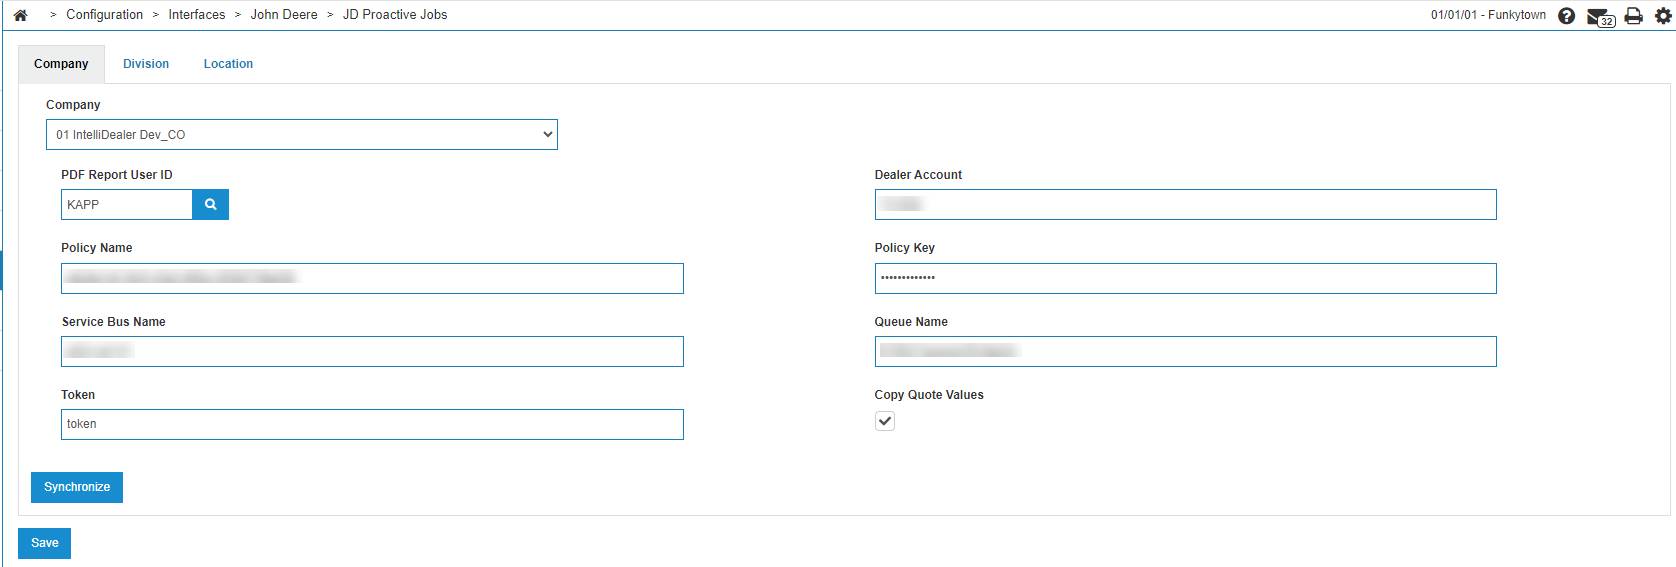Click the printer icon
The image size is (1676, 567).
coord(1634,16)
